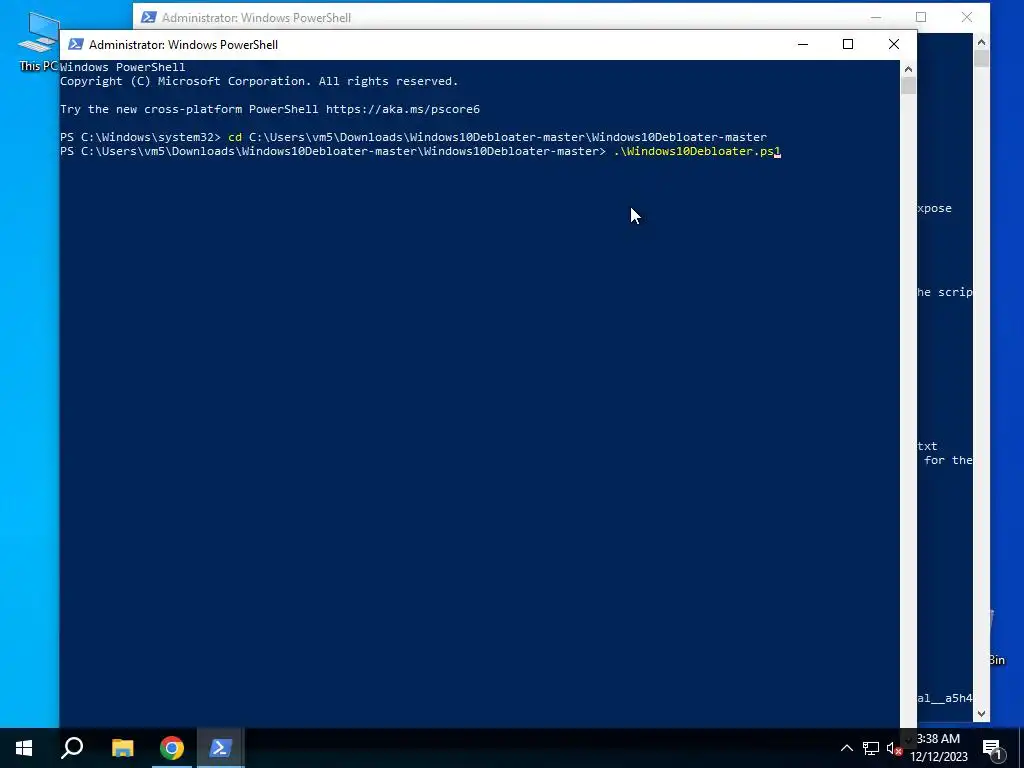This screenshot has height=768, width=1024.
Task: Click the cd argument ending in Windows10Debloater-master
Action: 508,137
